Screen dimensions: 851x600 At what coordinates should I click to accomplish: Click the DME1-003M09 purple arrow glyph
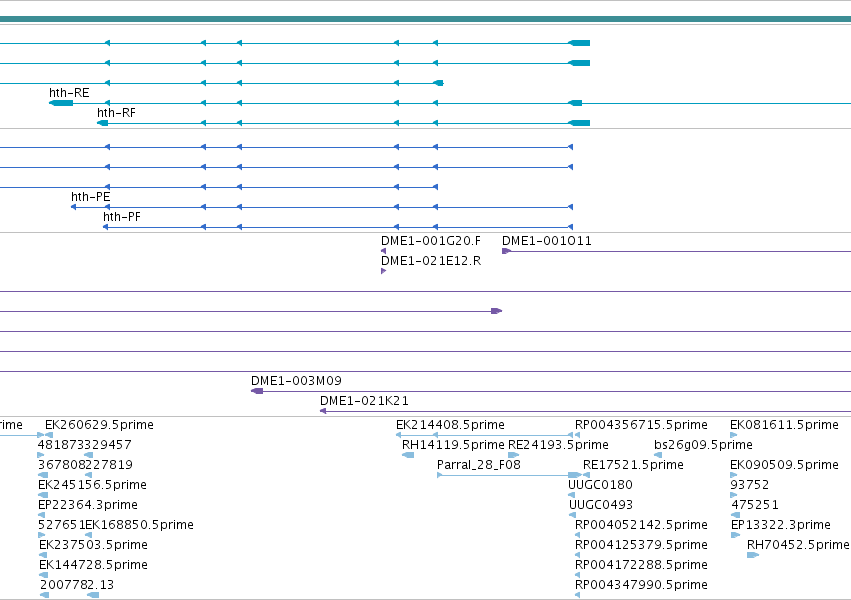click(x=257, y=391)
